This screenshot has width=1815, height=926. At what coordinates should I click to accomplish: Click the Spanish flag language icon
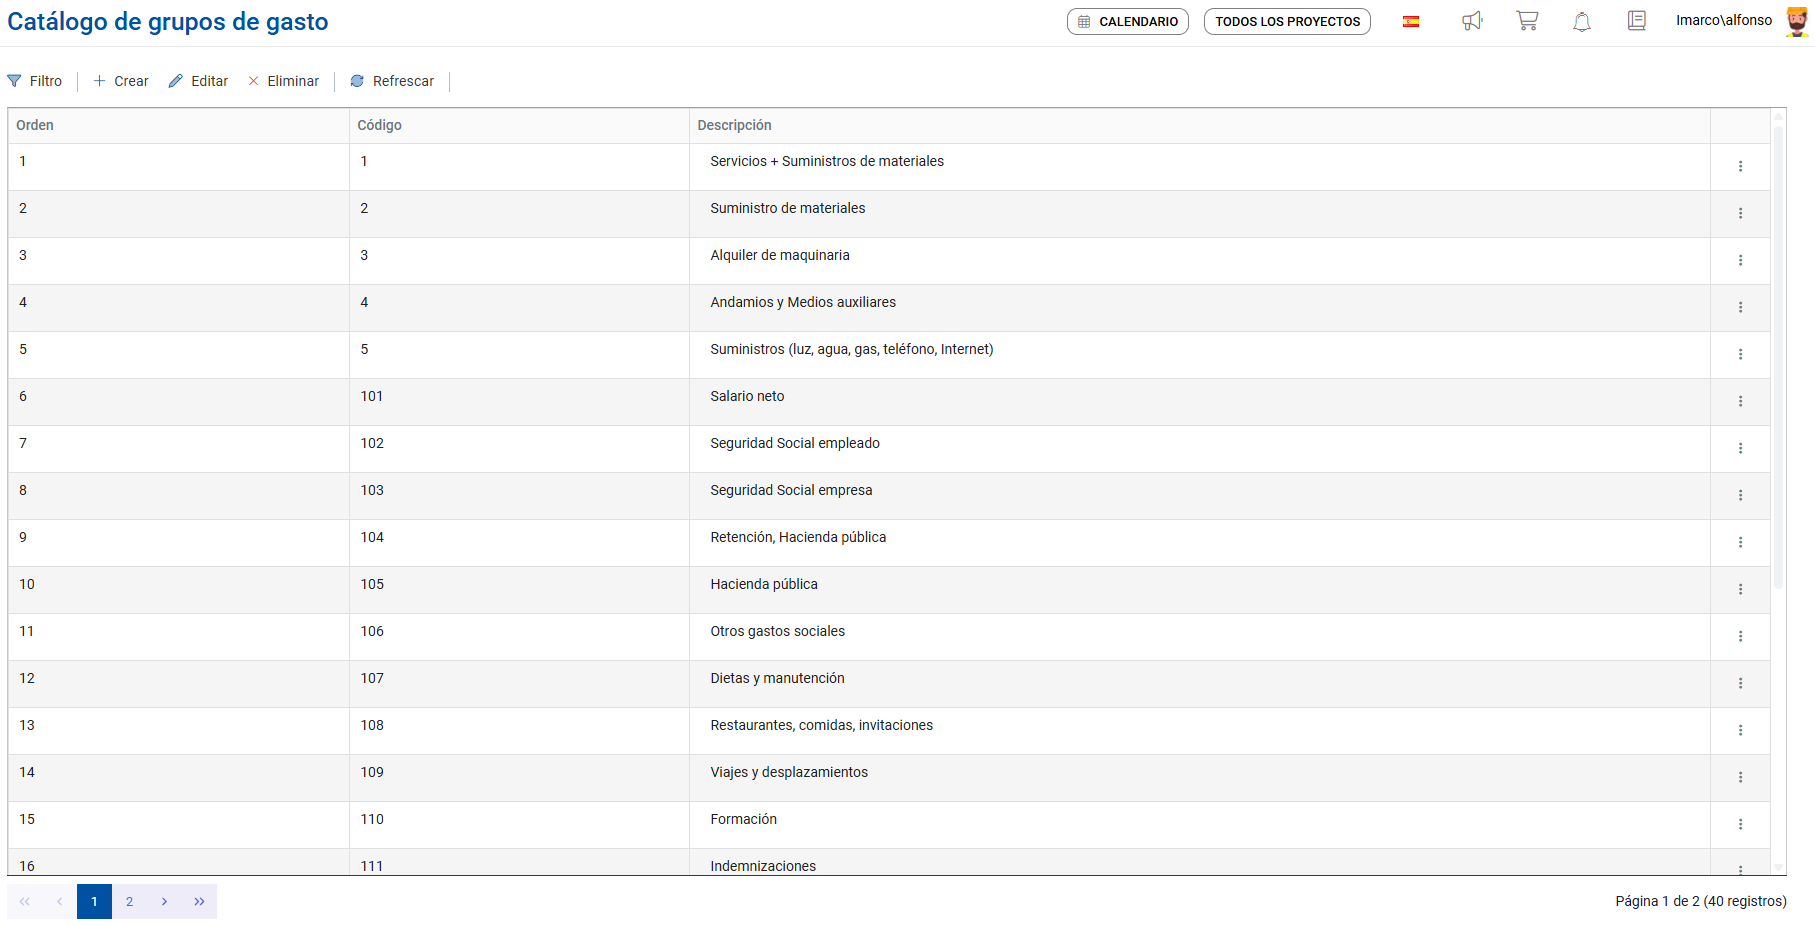pyautogui.click(x=1411, y=21)
